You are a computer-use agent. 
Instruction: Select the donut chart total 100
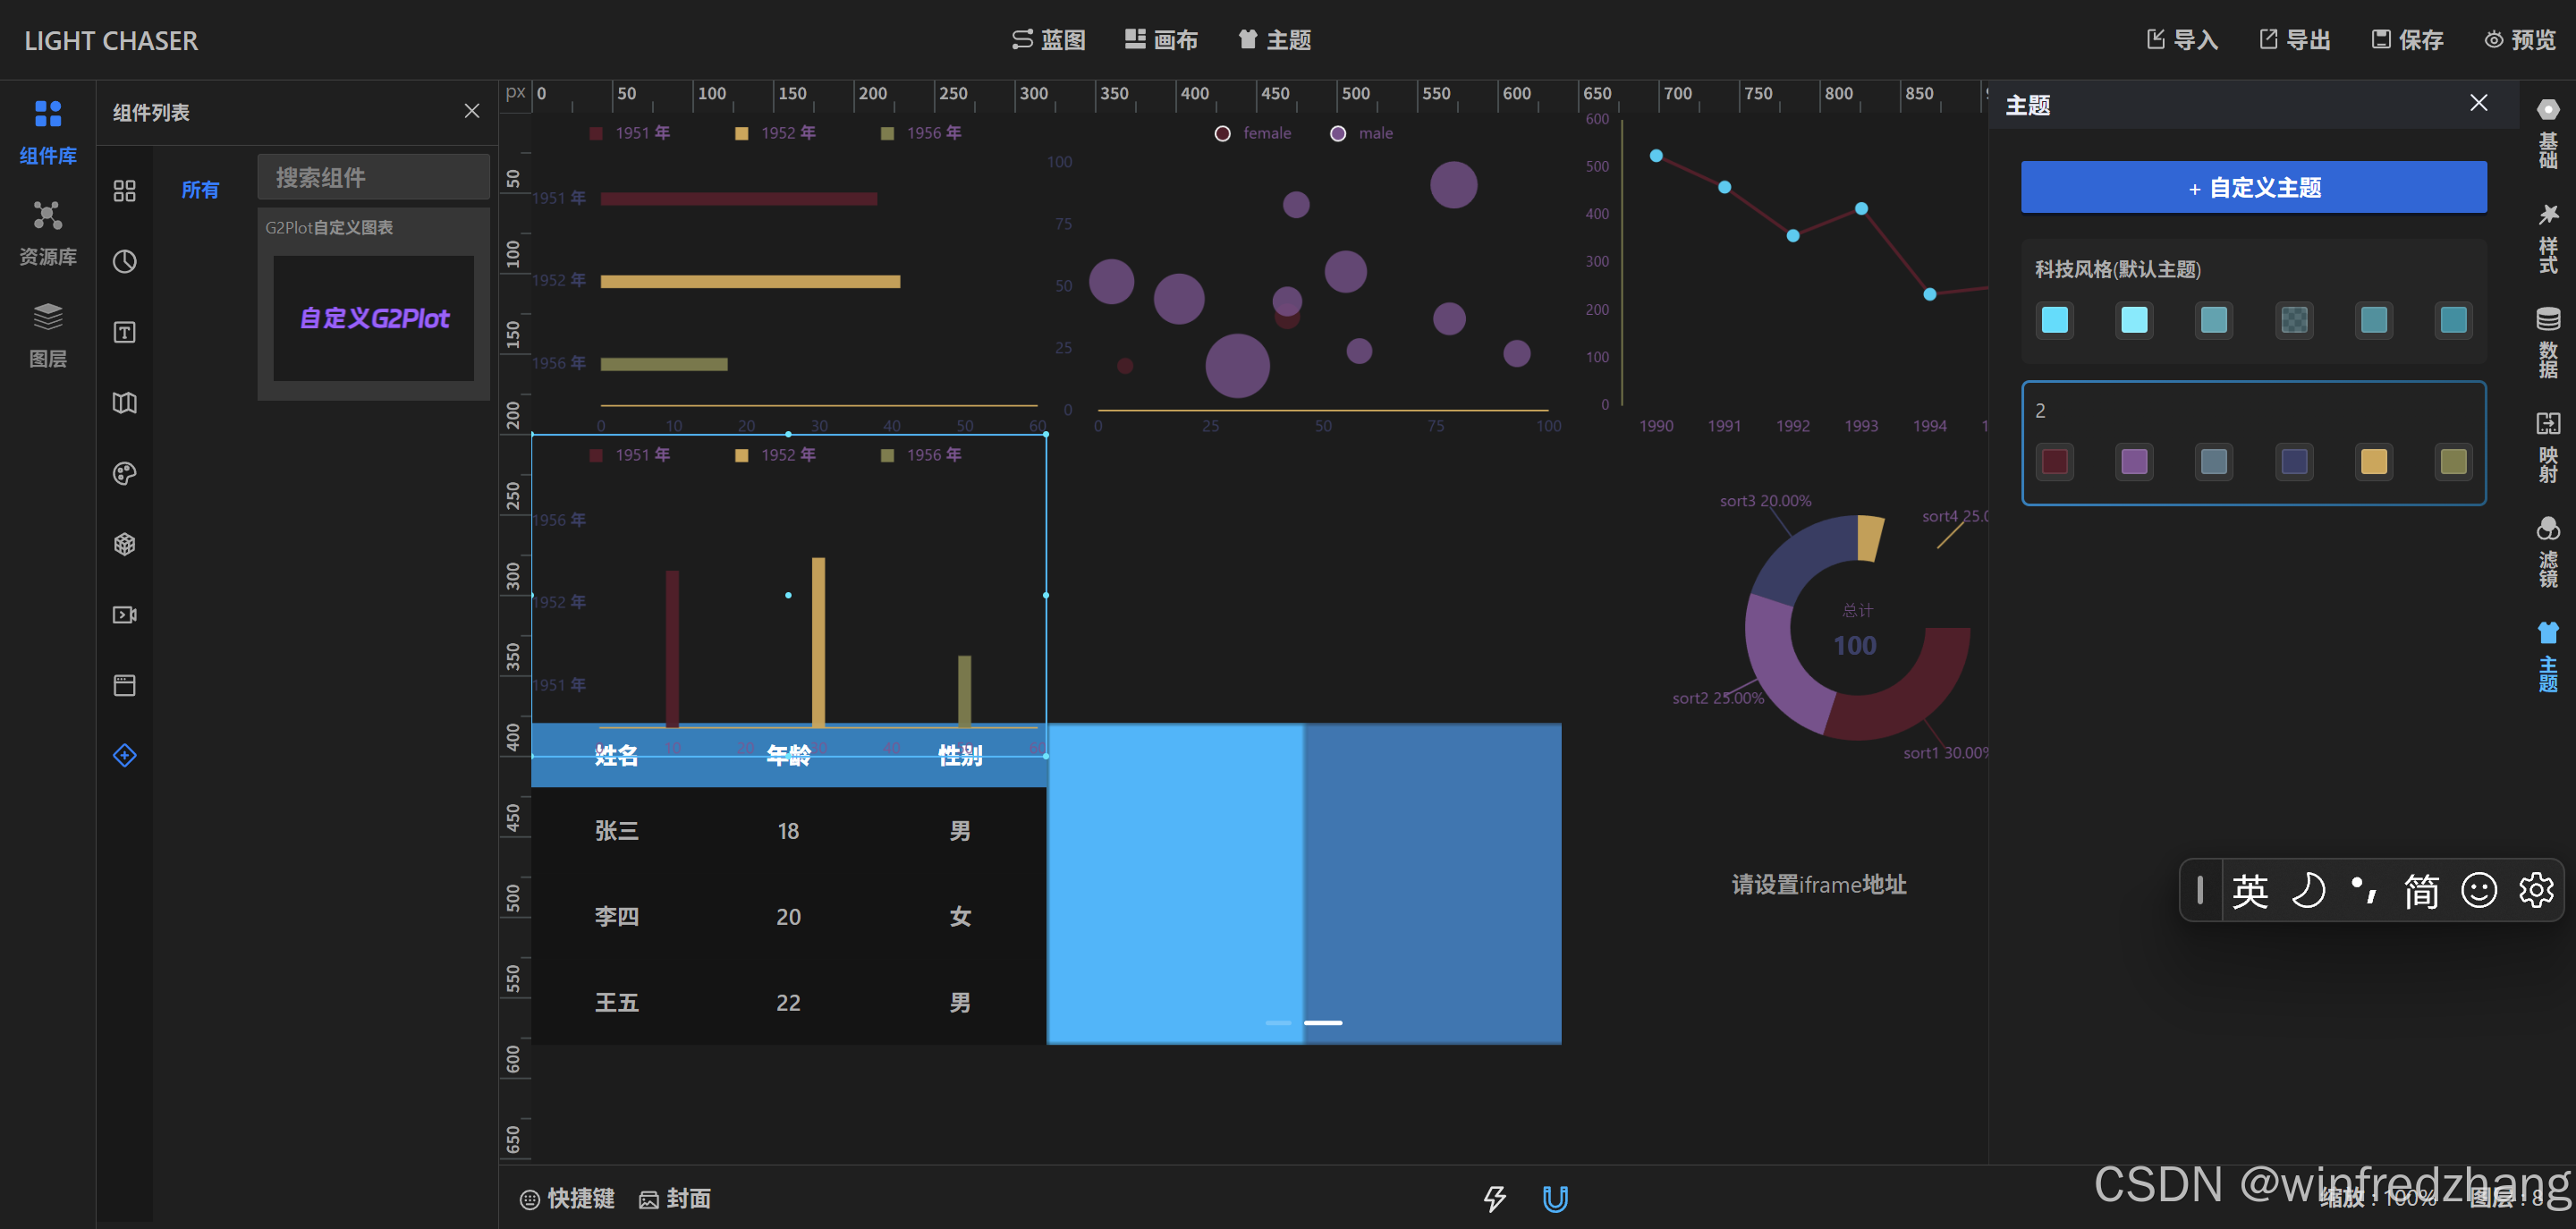[x=1855, y=645]
